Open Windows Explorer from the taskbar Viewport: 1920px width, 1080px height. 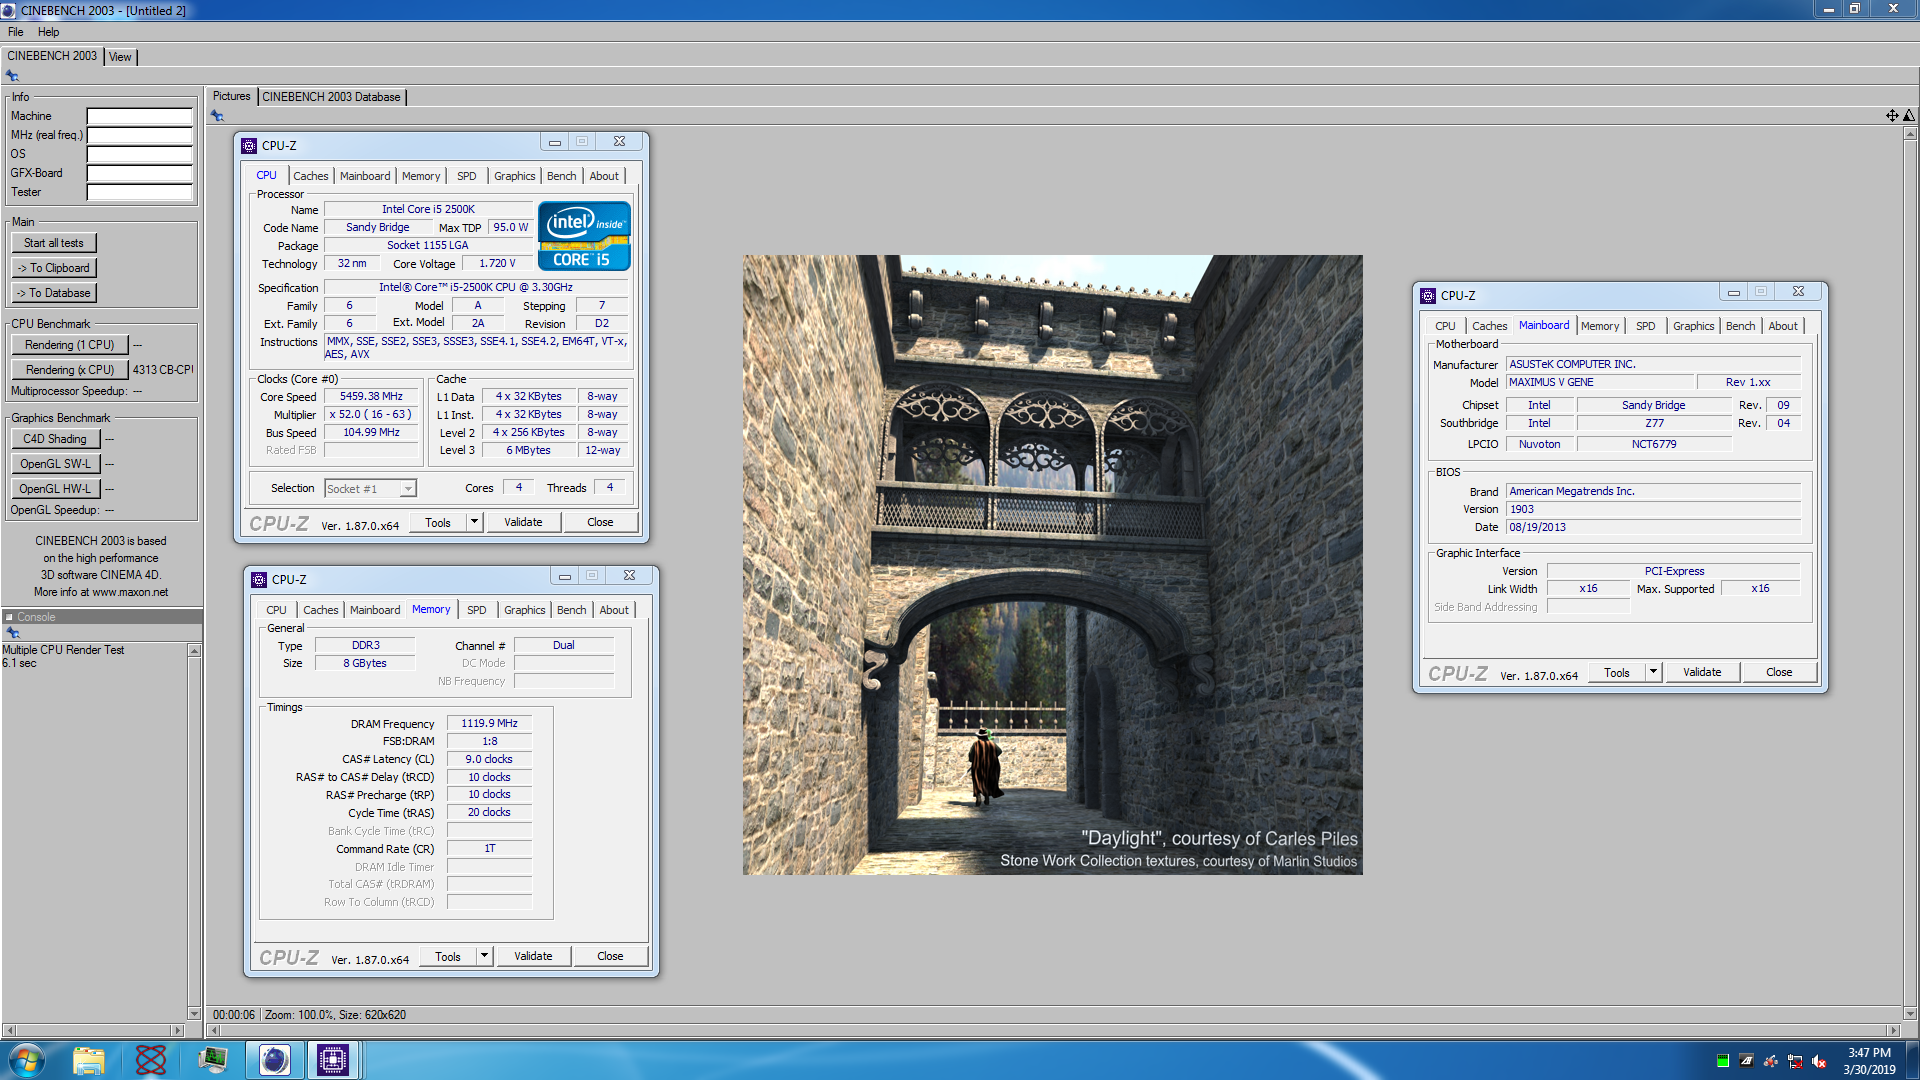point(89,1060)
